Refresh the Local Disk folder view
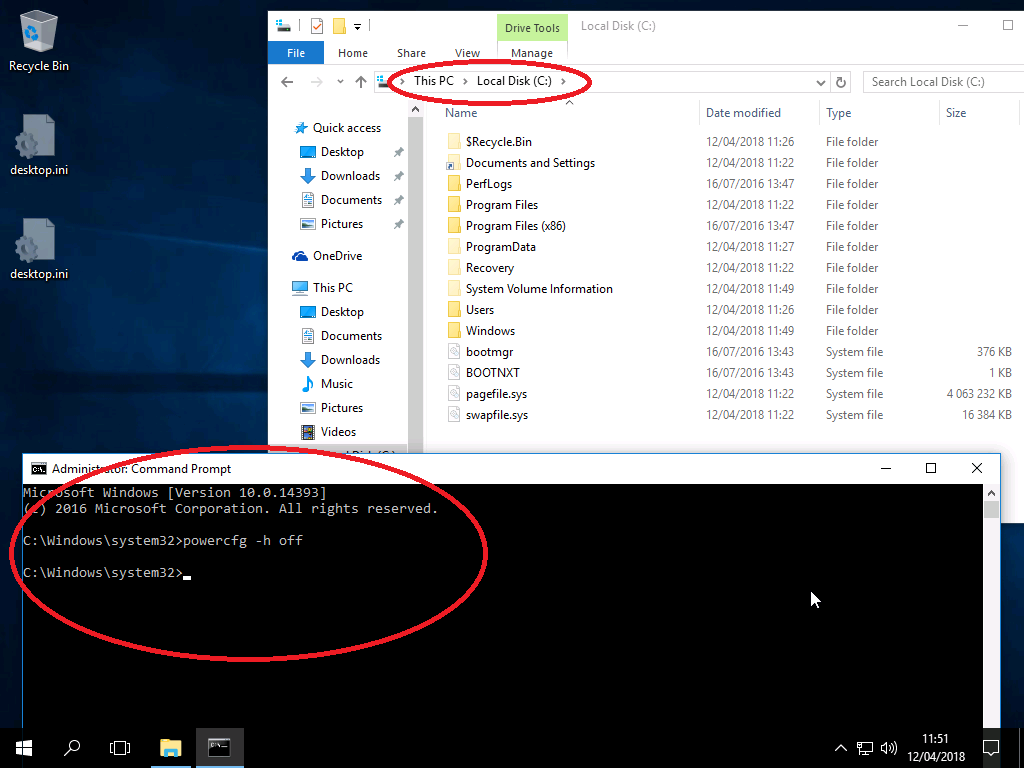Viewport: 1024px width, 768px height. coord(841,82)
